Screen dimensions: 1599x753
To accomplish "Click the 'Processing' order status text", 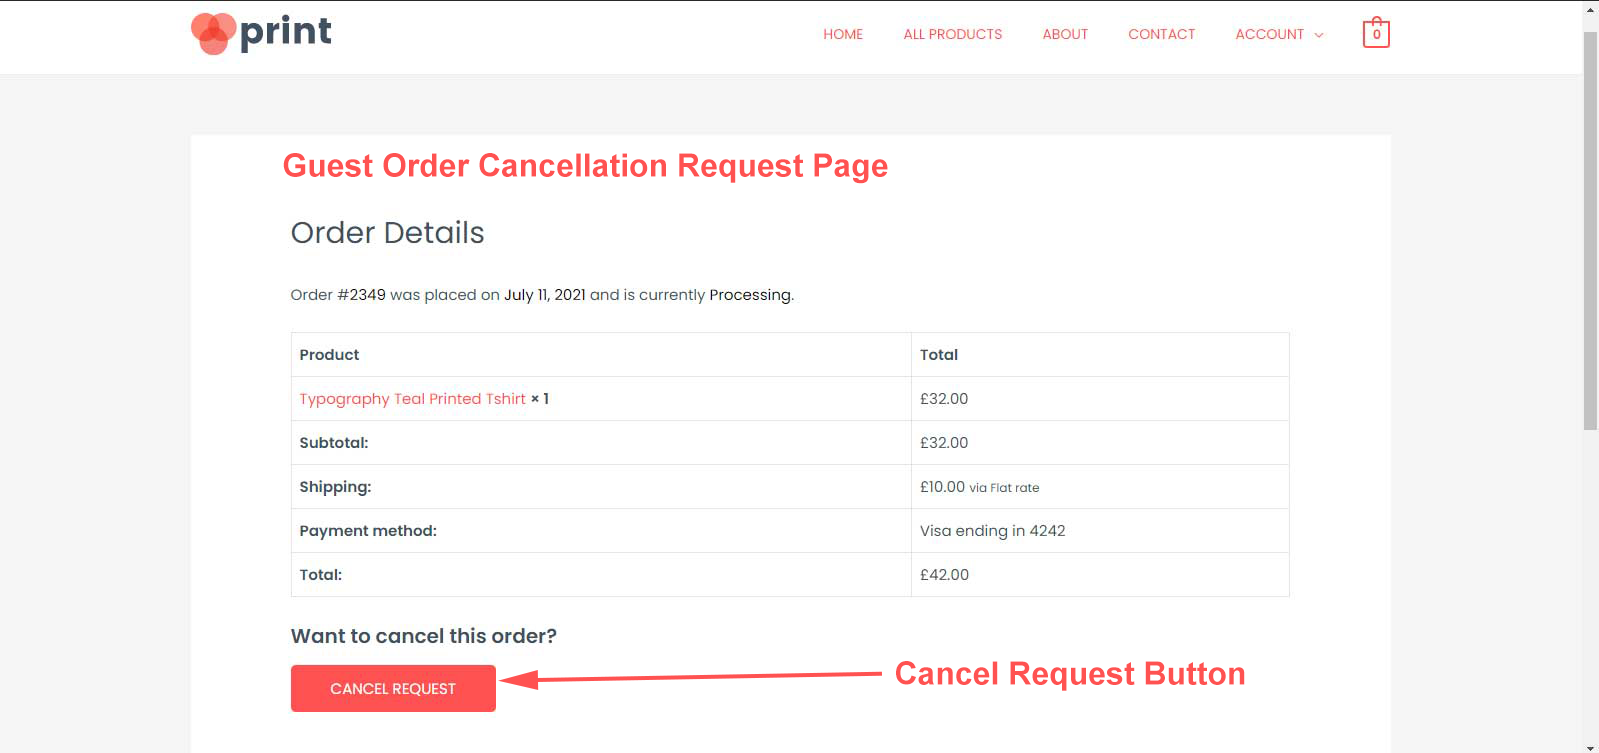I will pos(750,294).
